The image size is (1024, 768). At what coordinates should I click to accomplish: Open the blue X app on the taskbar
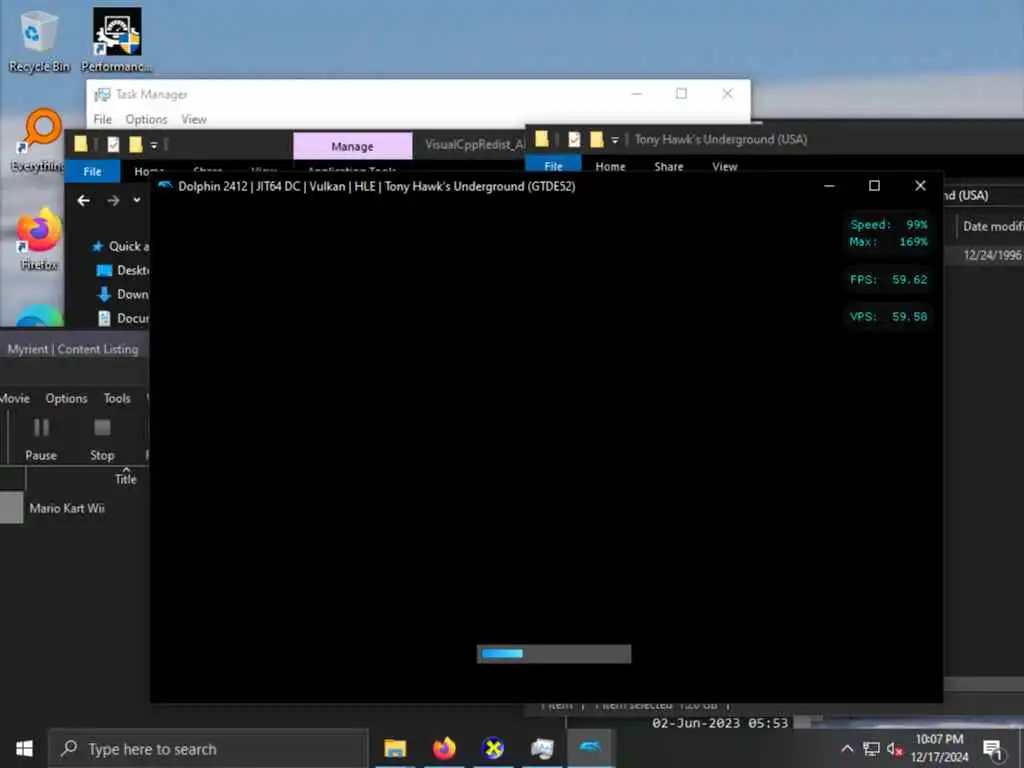tap(493, 748)
